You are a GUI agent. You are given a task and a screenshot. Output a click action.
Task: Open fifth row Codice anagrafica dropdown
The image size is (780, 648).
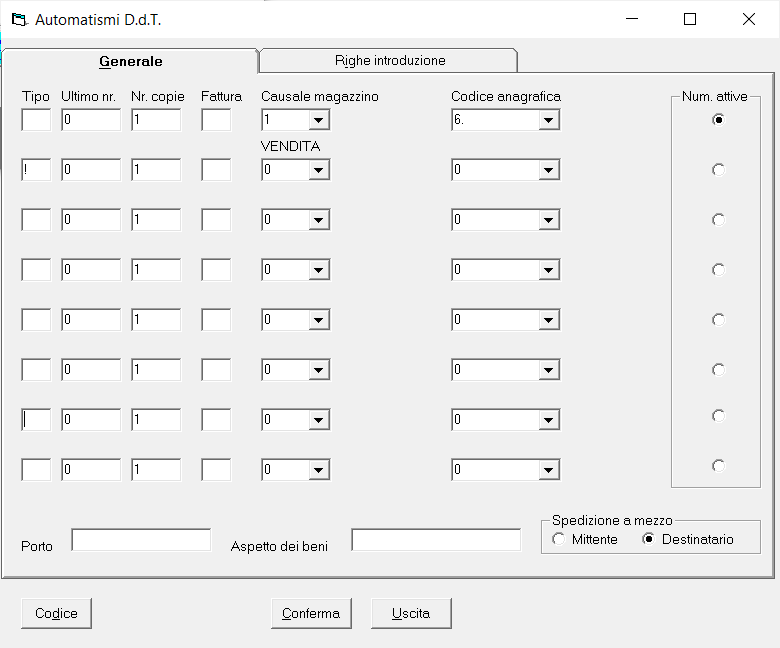tap(548, 320)
